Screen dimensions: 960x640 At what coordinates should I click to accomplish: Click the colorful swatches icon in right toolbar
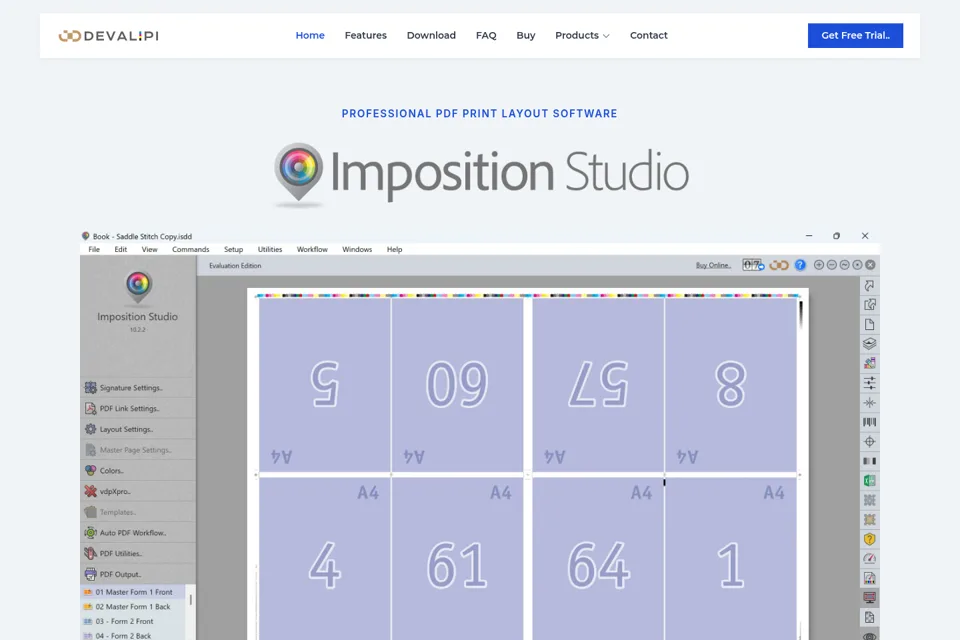(869, 363)
